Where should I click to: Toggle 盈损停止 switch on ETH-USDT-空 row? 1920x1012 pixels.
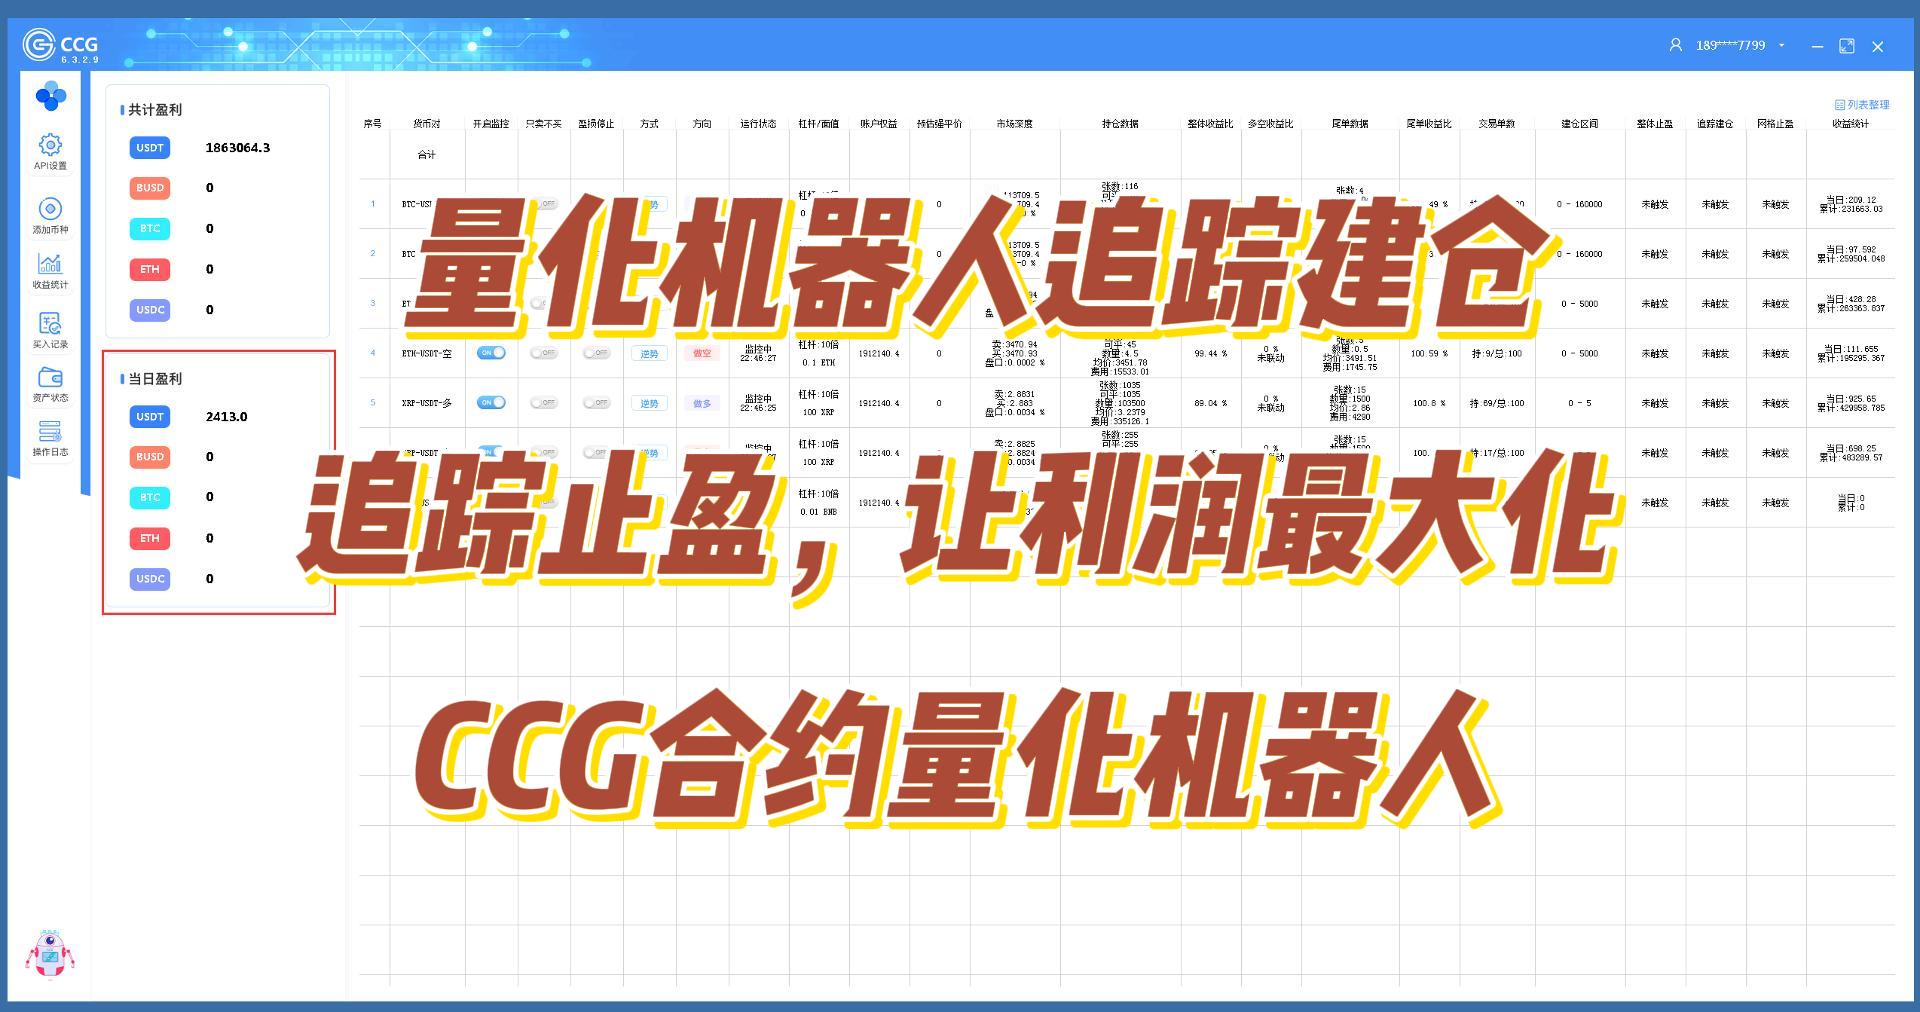[596, 353]
